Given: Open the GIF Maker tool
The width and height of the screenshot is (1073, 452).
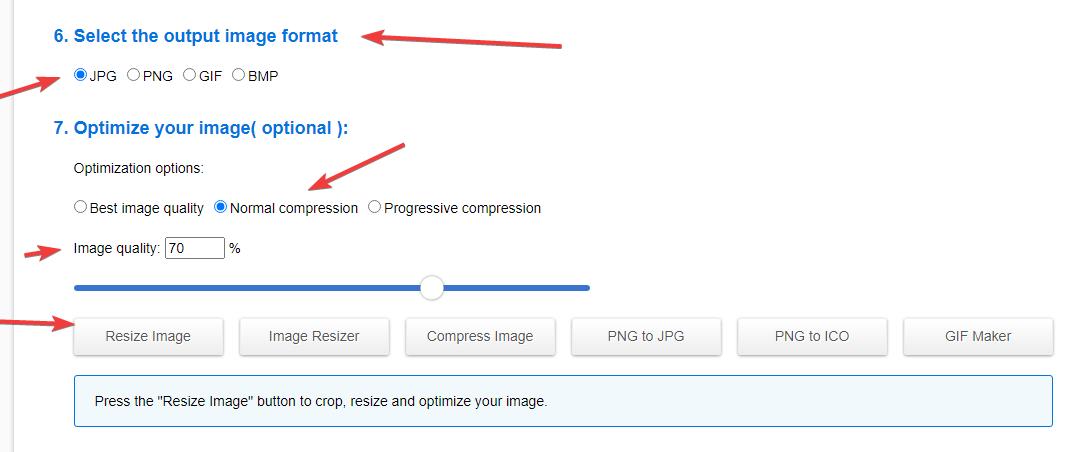Looking at the screenshot, I should pyautogui.click(x=978, y=336).
